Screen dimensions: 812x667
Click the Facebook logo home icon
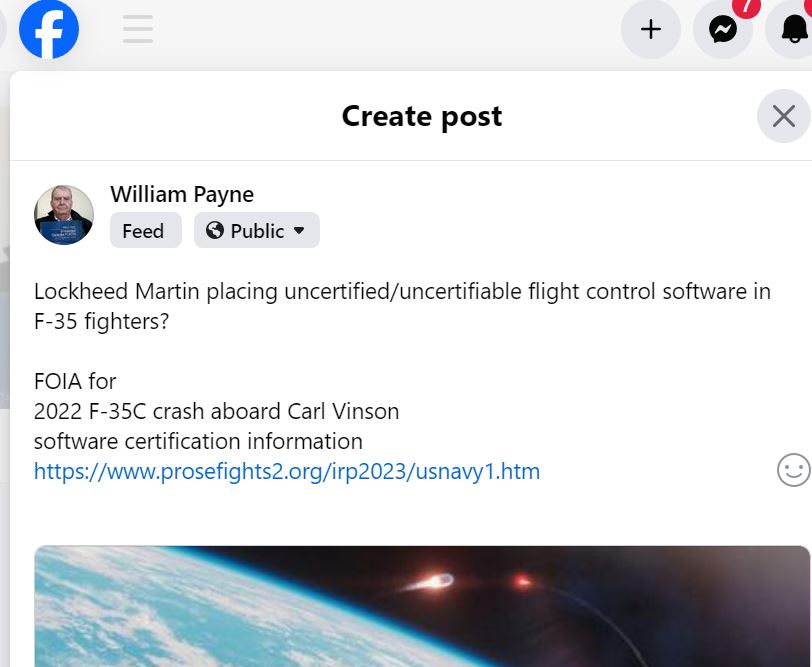[49, 29]
